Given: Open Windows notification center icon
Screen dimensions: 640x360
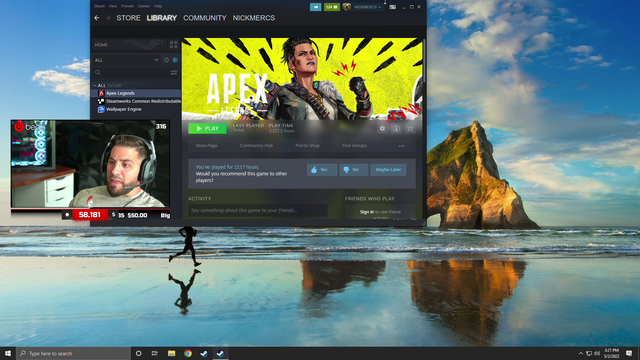Looking at the screenshot, I should (x=629, y=353).
